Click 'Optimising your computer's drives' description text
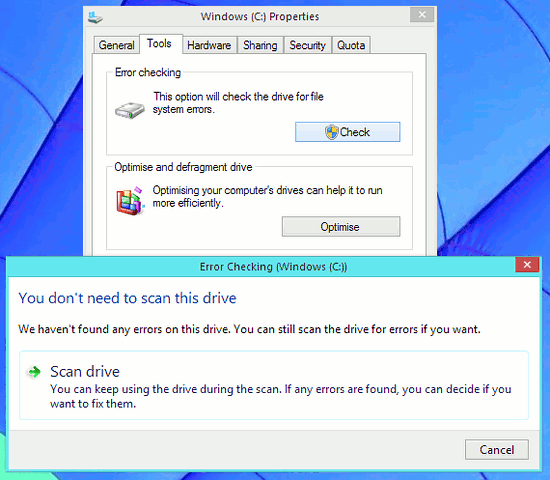This screenshot has width=550, height=480. 267,196
